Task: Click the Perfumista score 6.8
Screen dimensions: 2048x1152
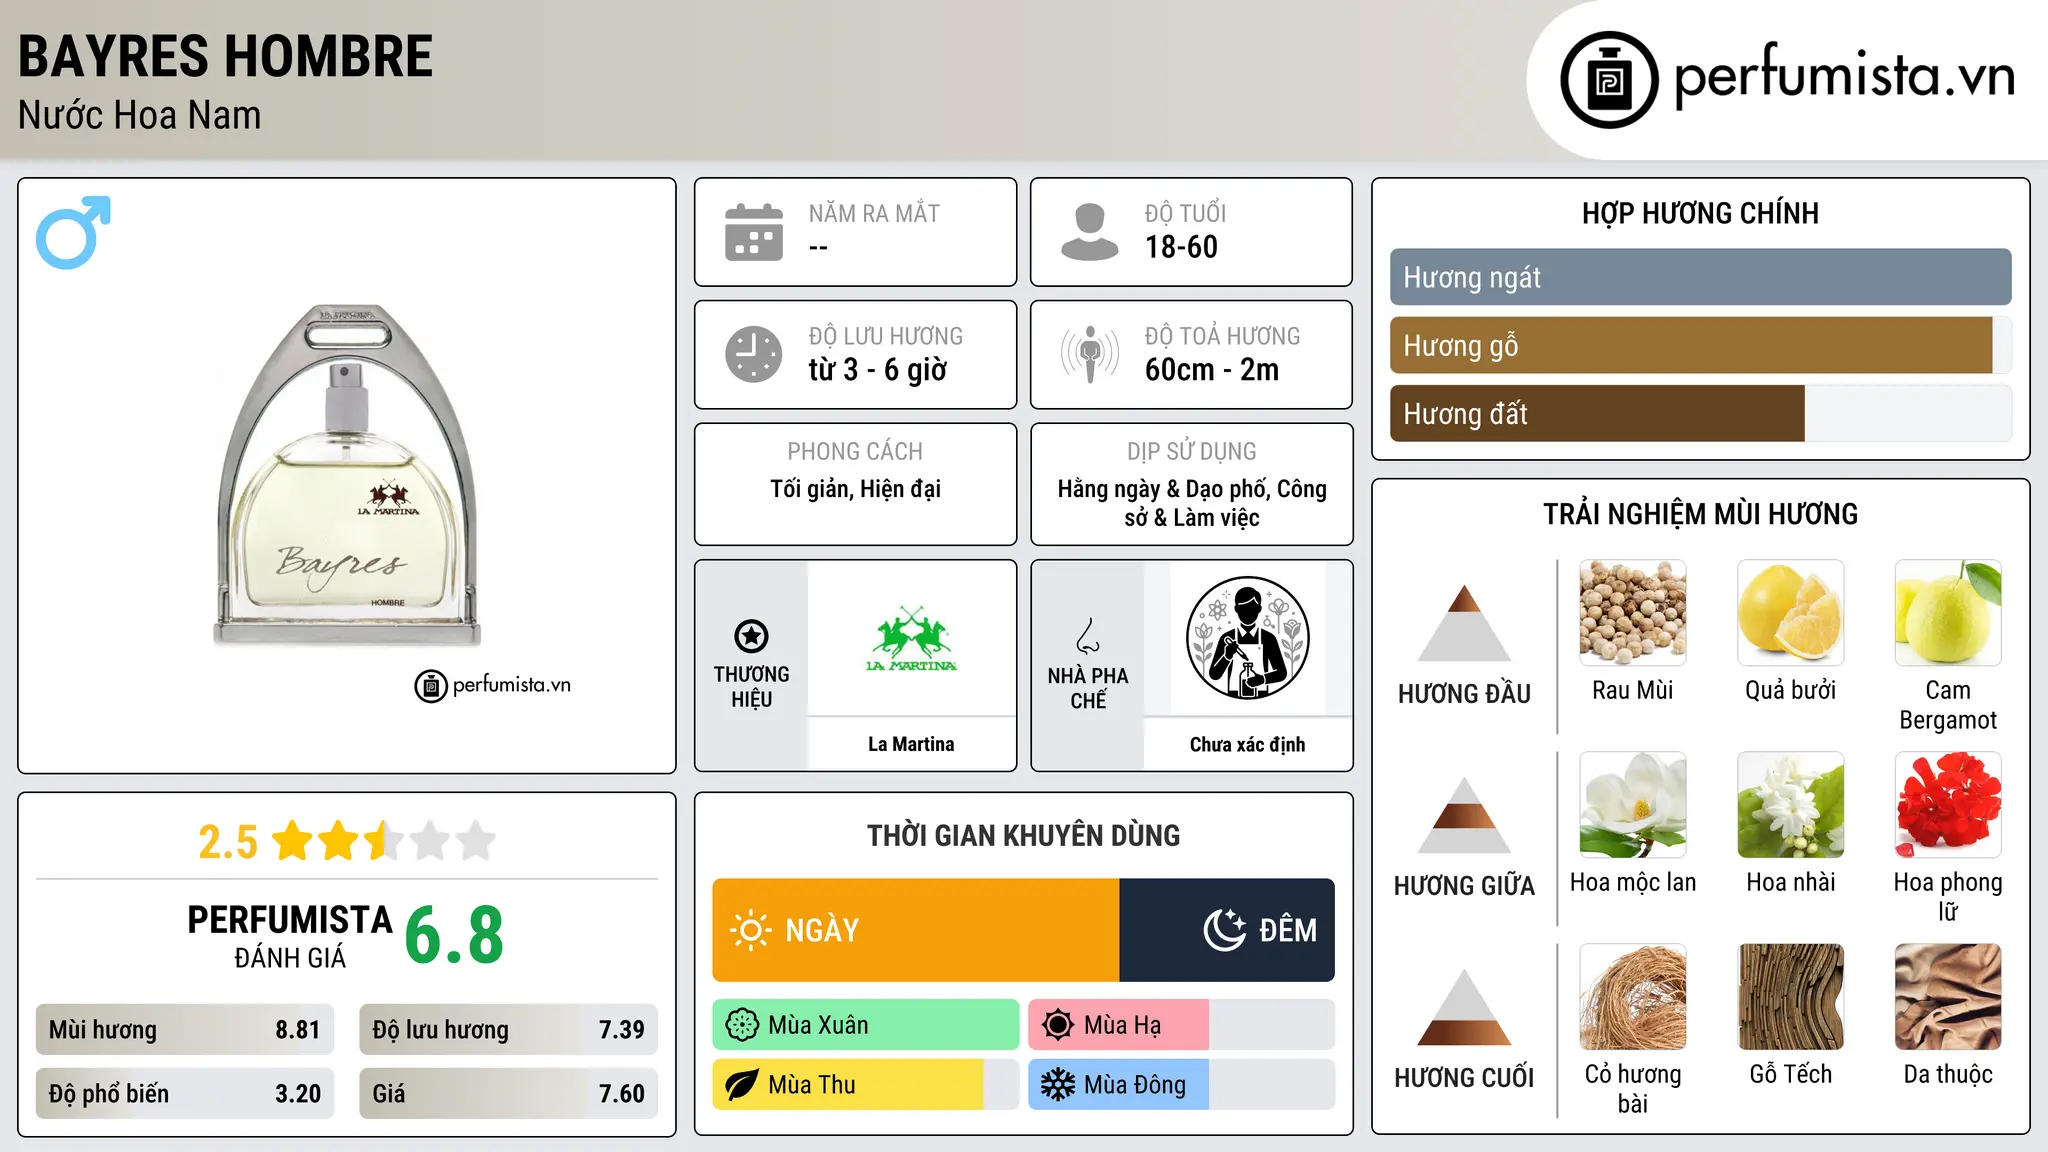Action: (454, 935)
